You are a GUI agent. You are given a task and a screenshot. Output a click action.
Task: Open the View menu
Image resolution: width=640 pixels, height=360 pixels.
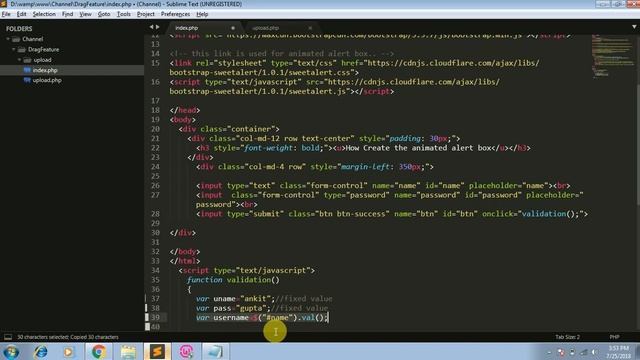85,14
